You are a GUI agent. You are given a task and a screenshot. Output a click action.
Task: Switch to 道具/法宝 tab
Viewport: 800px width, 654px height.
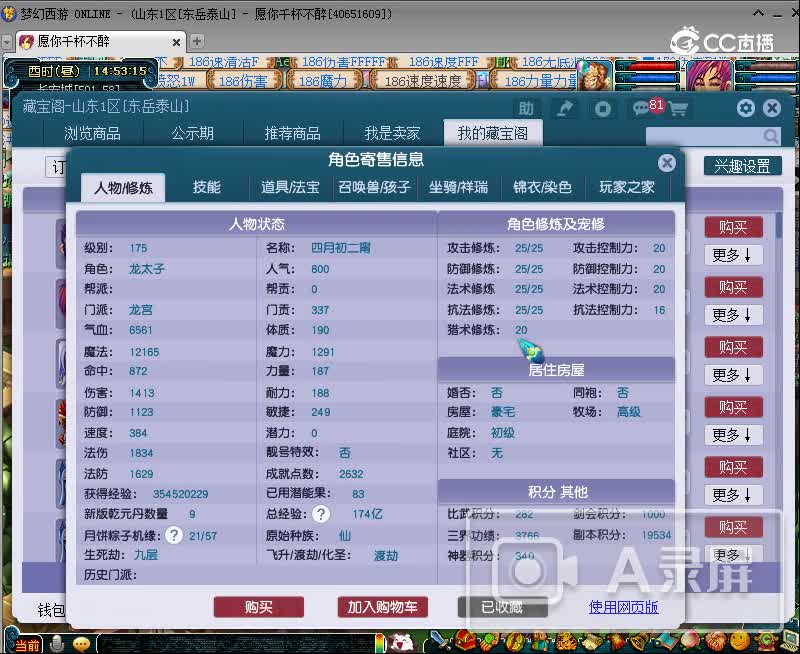290,187
